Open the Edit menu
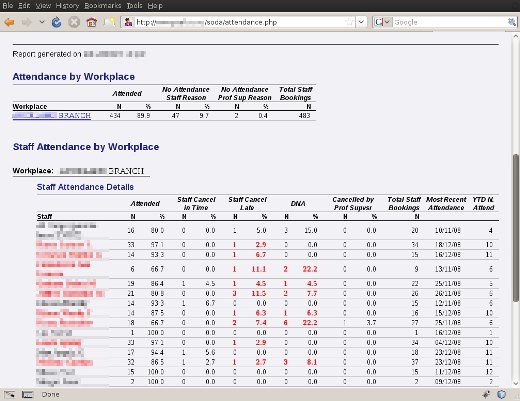The image size is (520, 401). pyautogui.click(x=24, y=6)
